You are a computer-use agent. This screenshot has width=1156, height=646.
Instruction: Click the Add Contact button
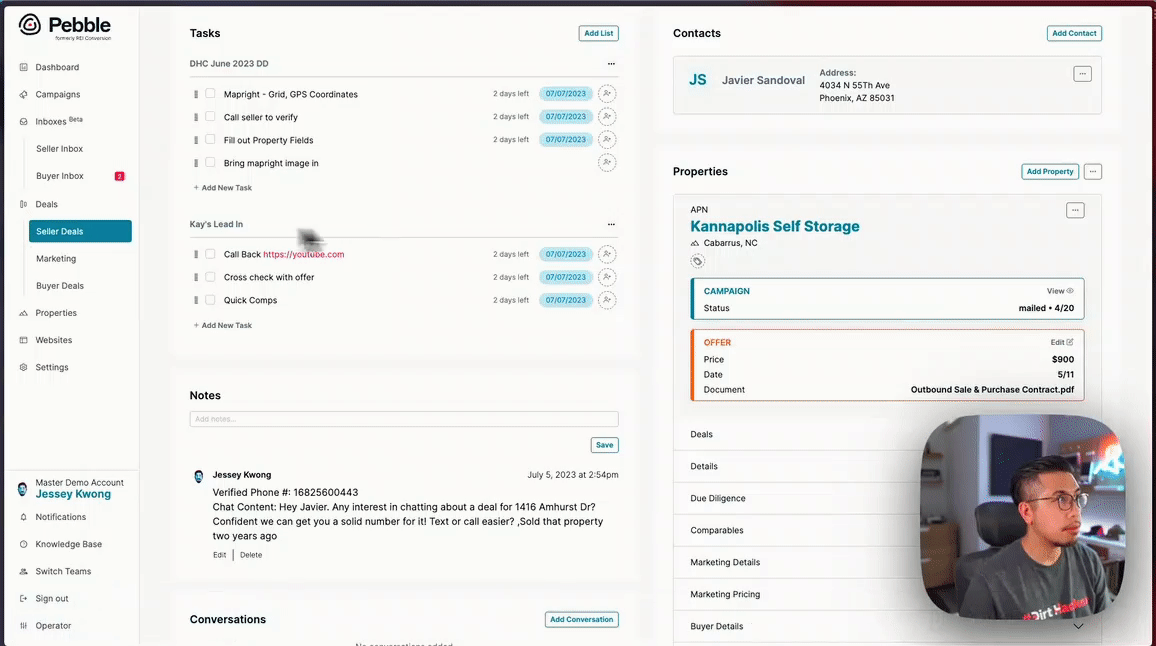point(1074,33)
